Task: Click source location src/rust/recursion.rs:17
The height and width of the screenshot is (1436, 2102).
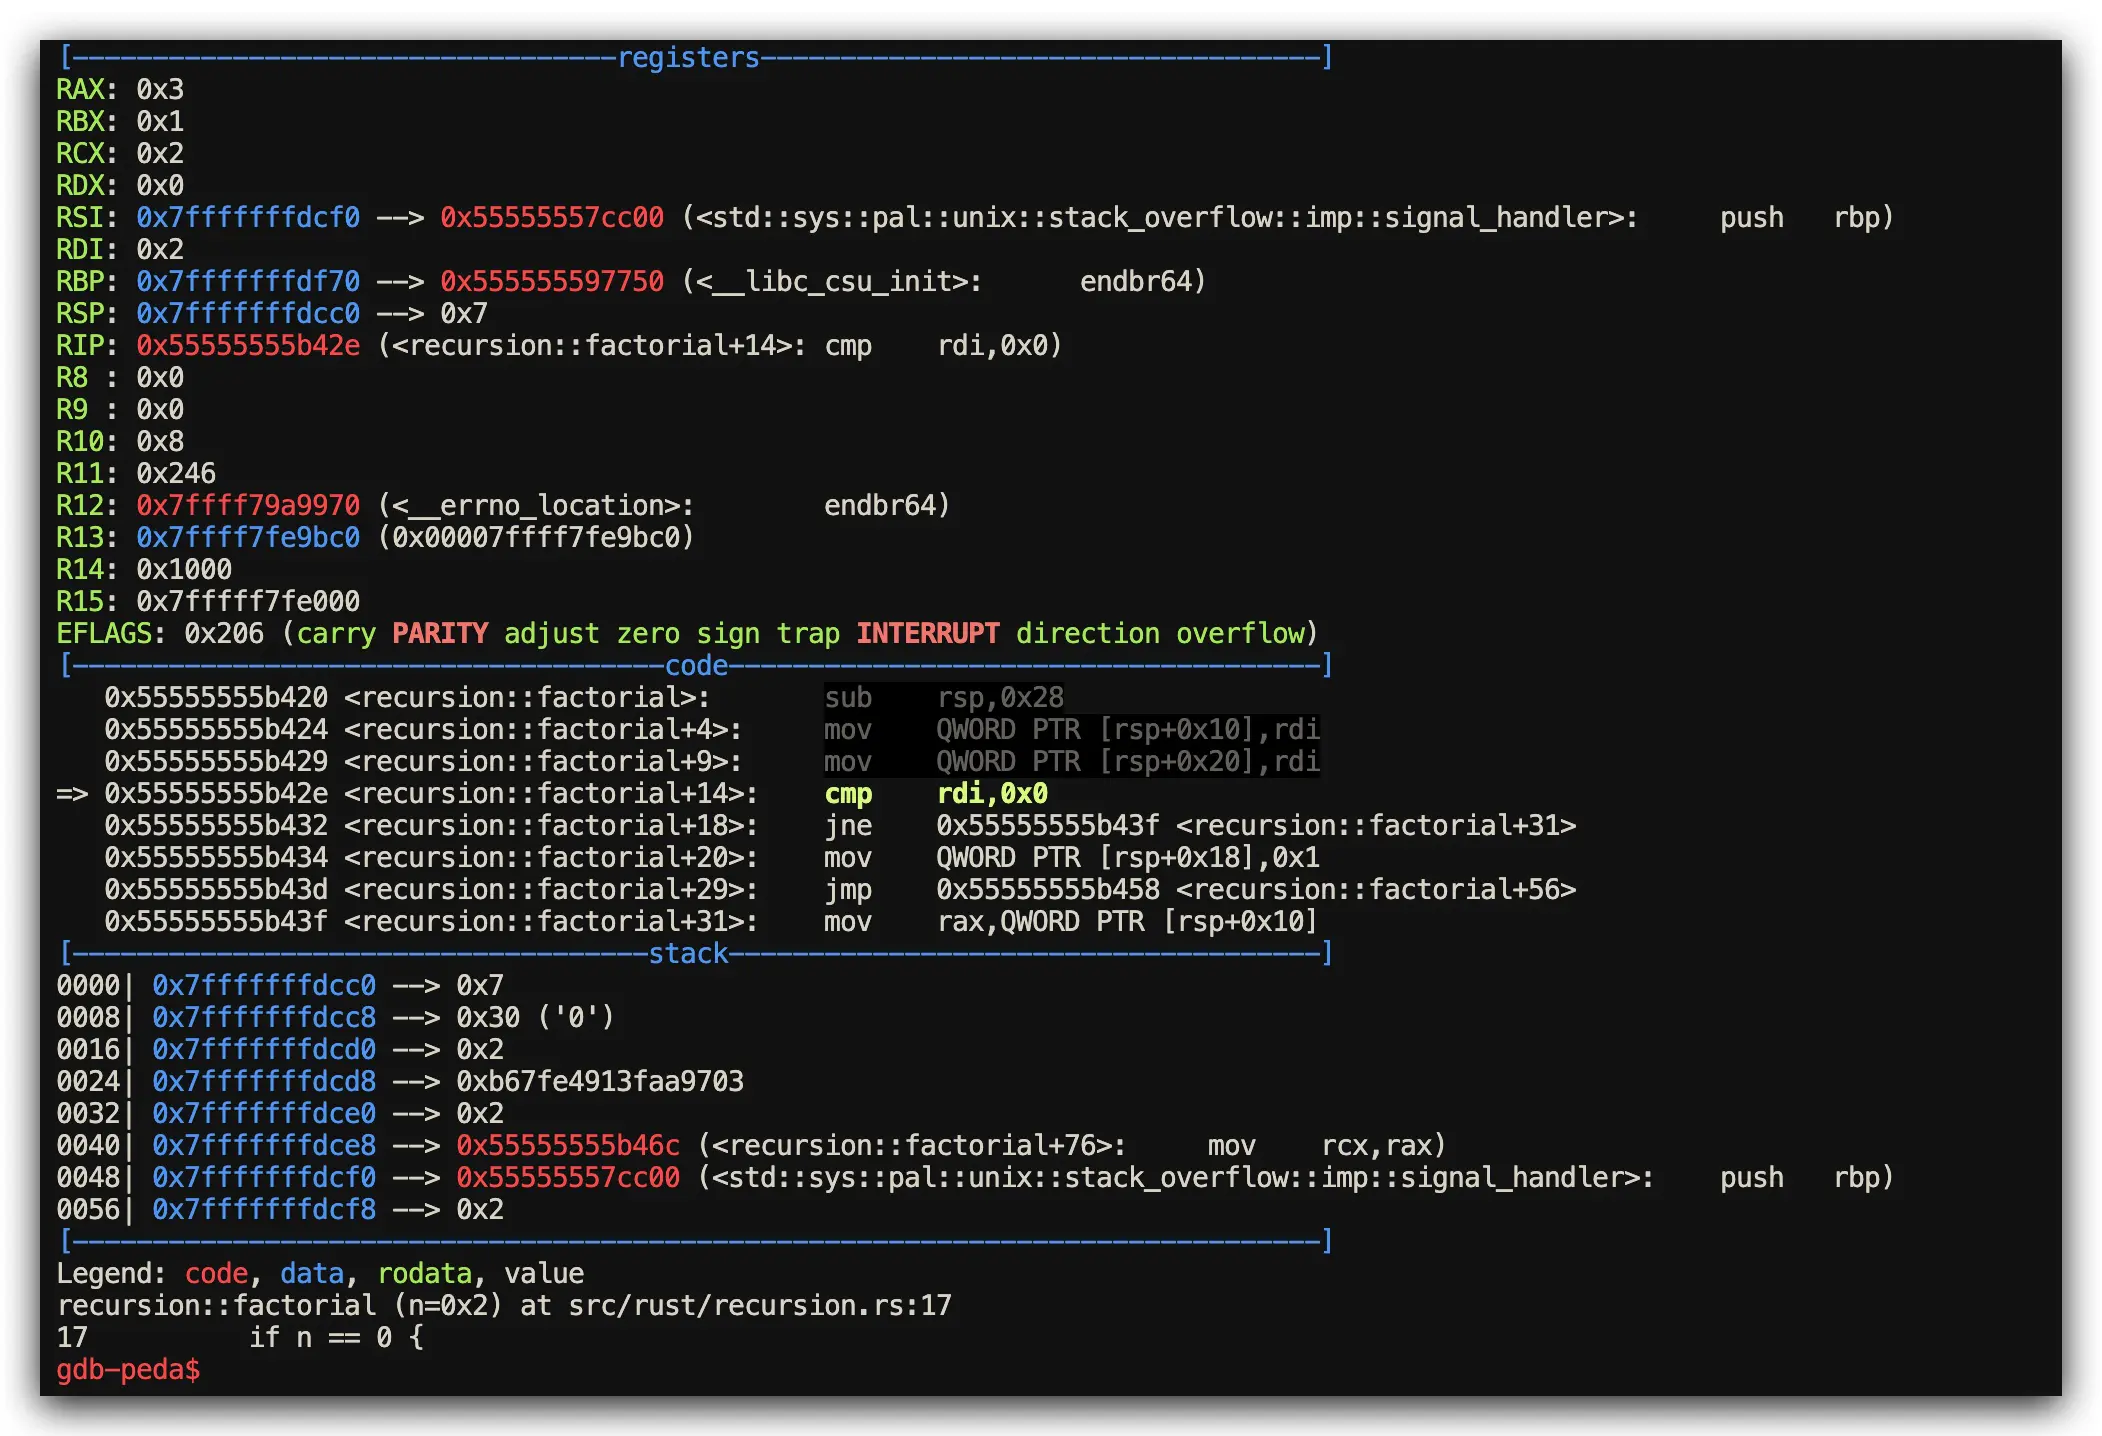Action: (x=760, y=1306)
